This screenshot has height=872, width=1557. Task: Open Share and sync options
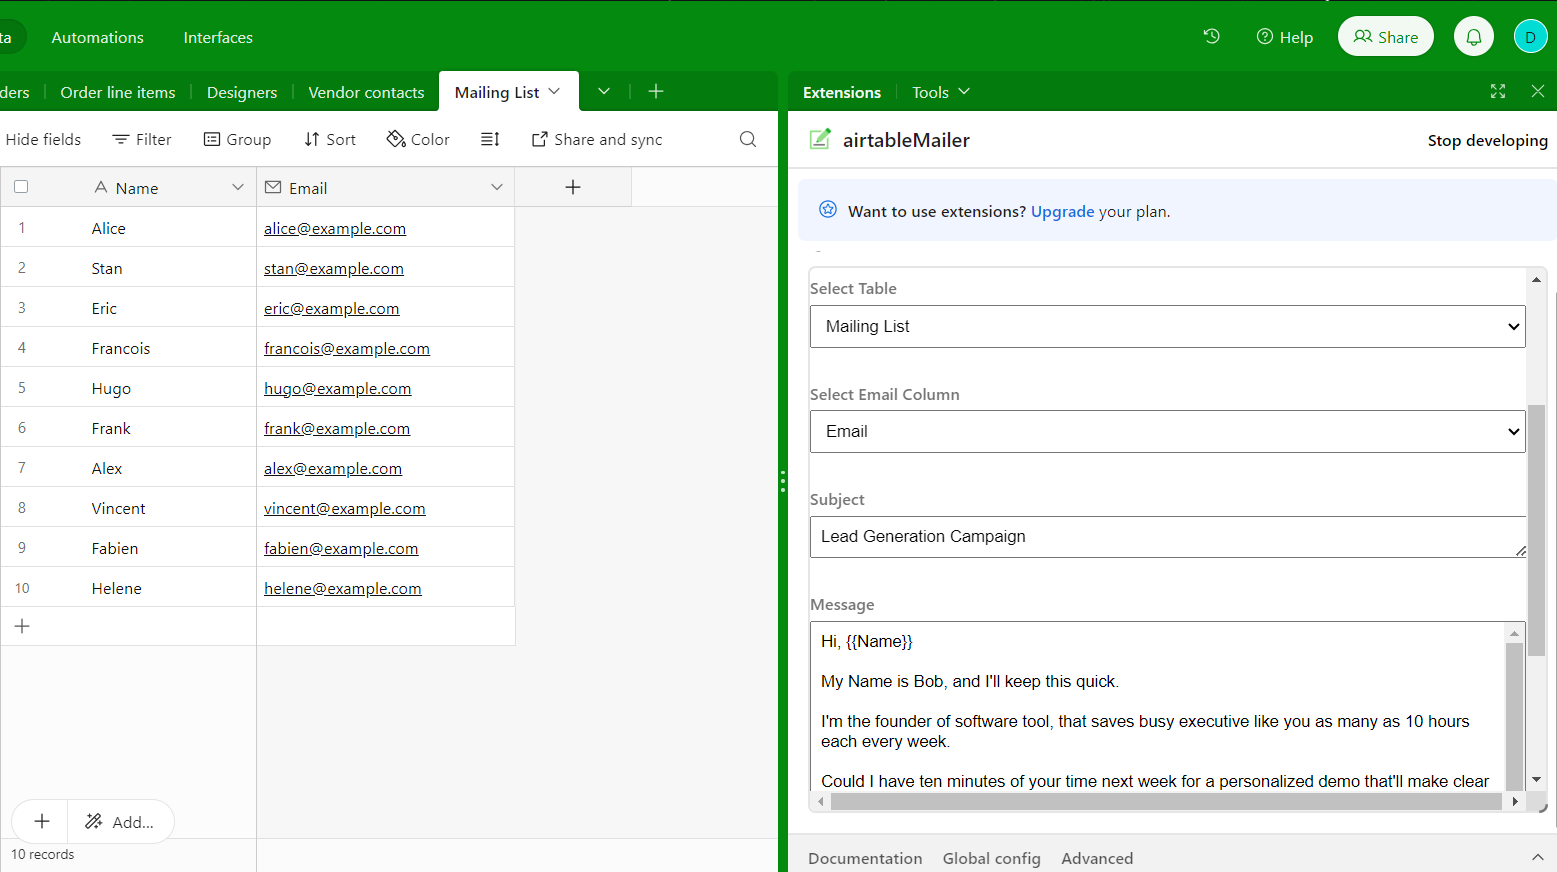[597, 139]
